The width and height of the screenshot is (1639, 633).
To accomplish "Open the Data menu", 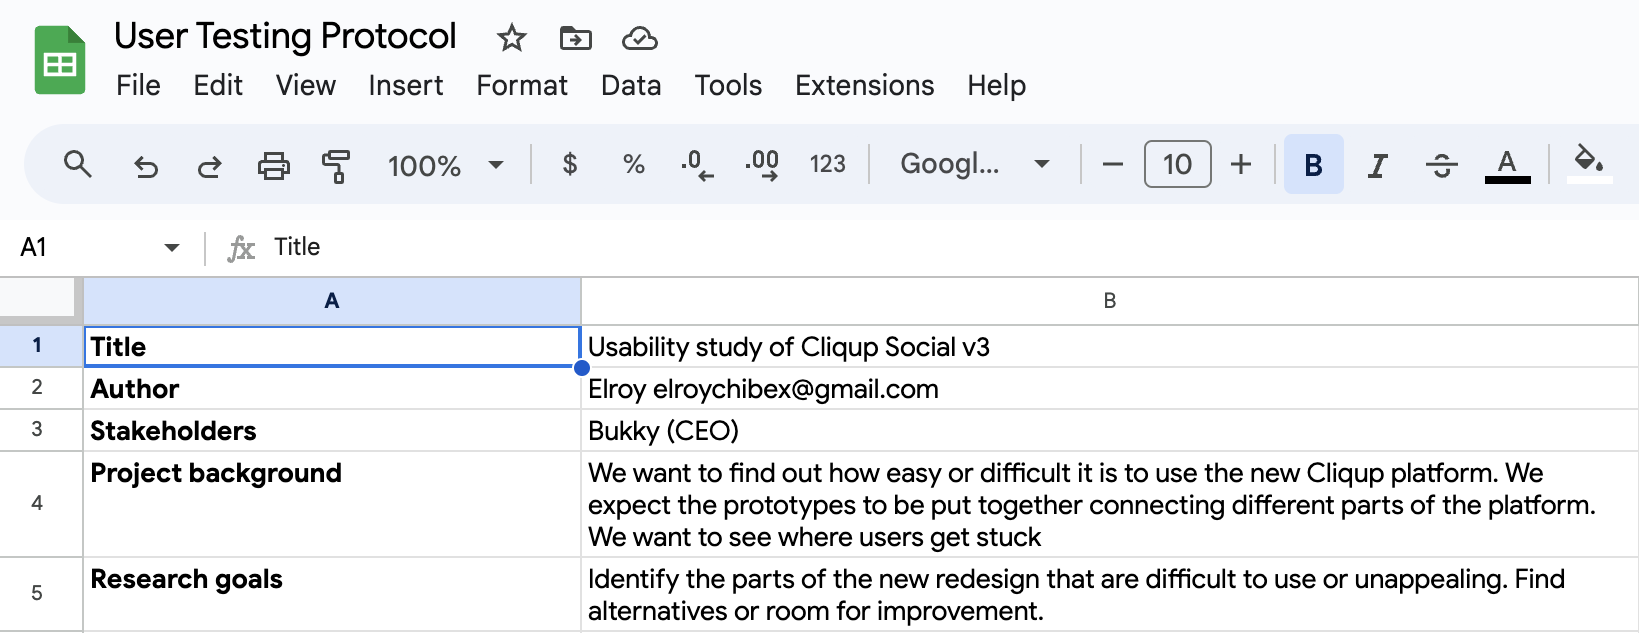I will tap(631, 86).
